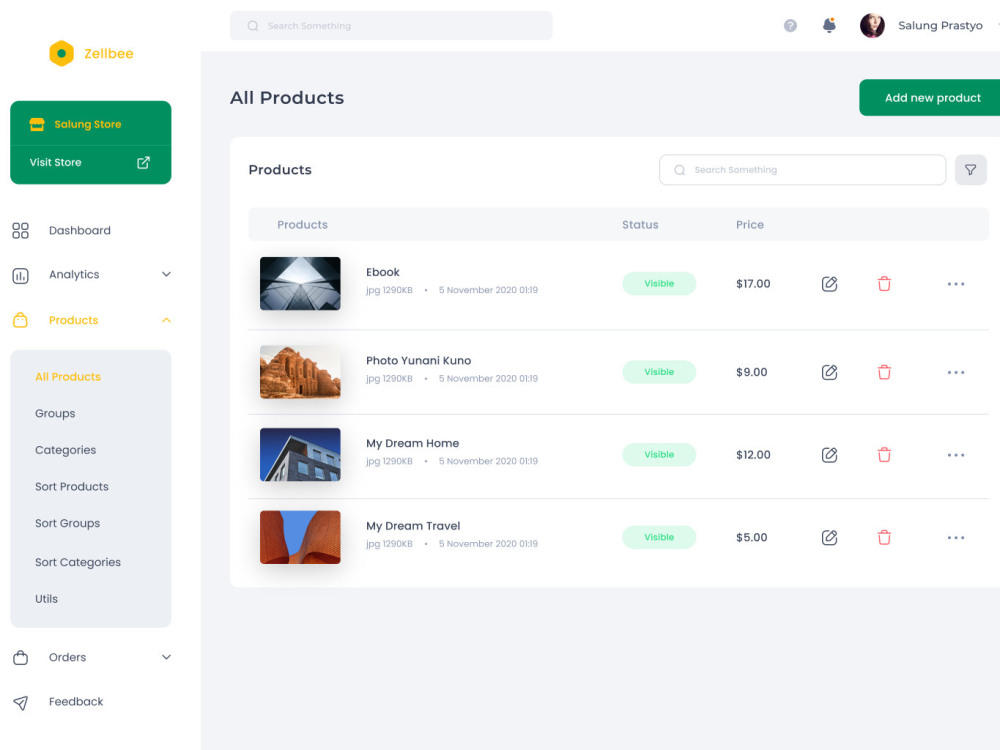Toggle the Visible status of Ebook
1000x750 pixels.
pyautogui.click(x=659, y=284)
